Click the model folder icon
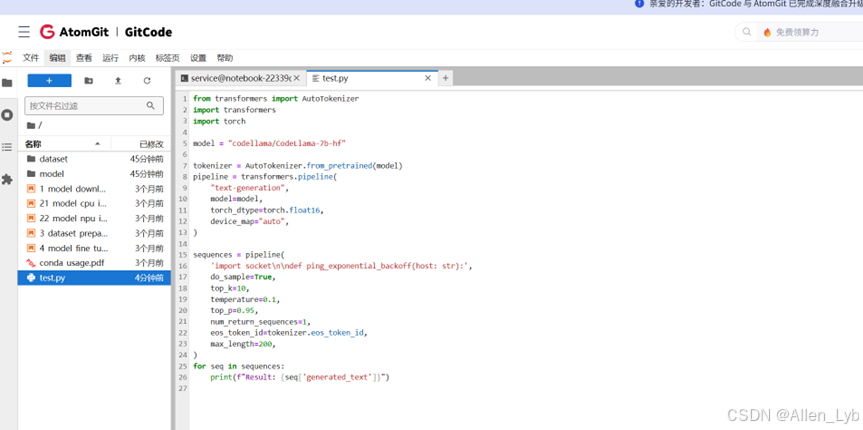863x430 pixels. click(31, 174)
